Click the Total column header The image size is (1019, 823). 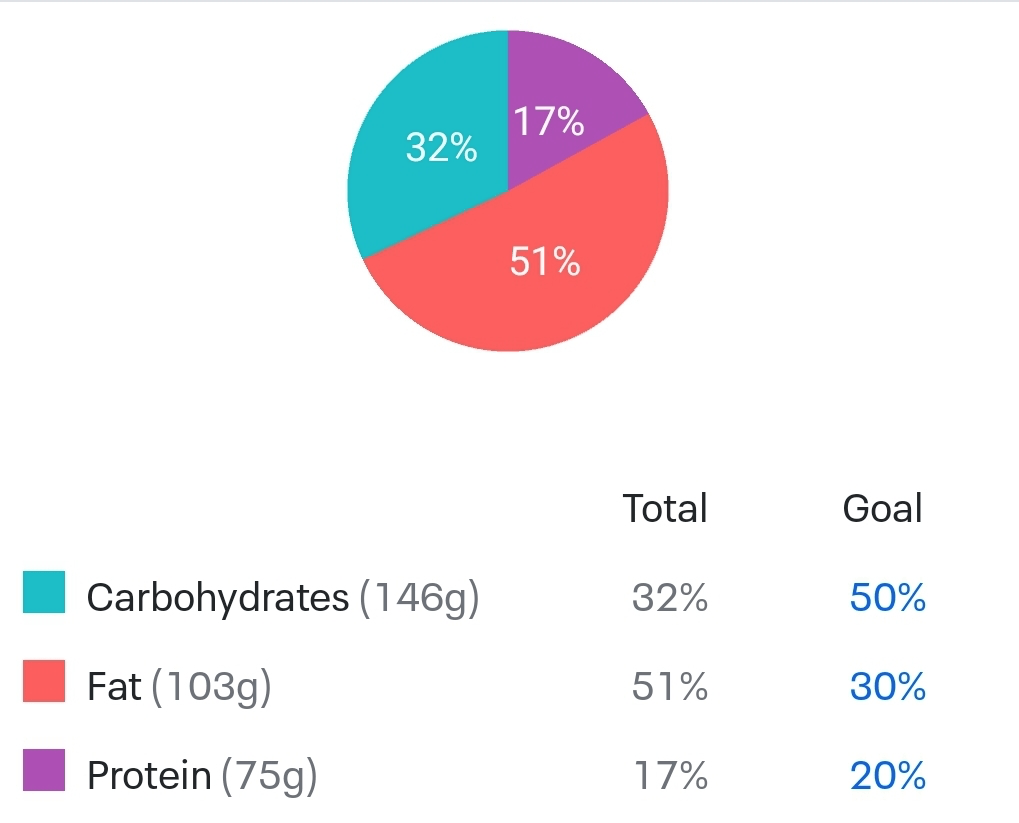[665, 508]
